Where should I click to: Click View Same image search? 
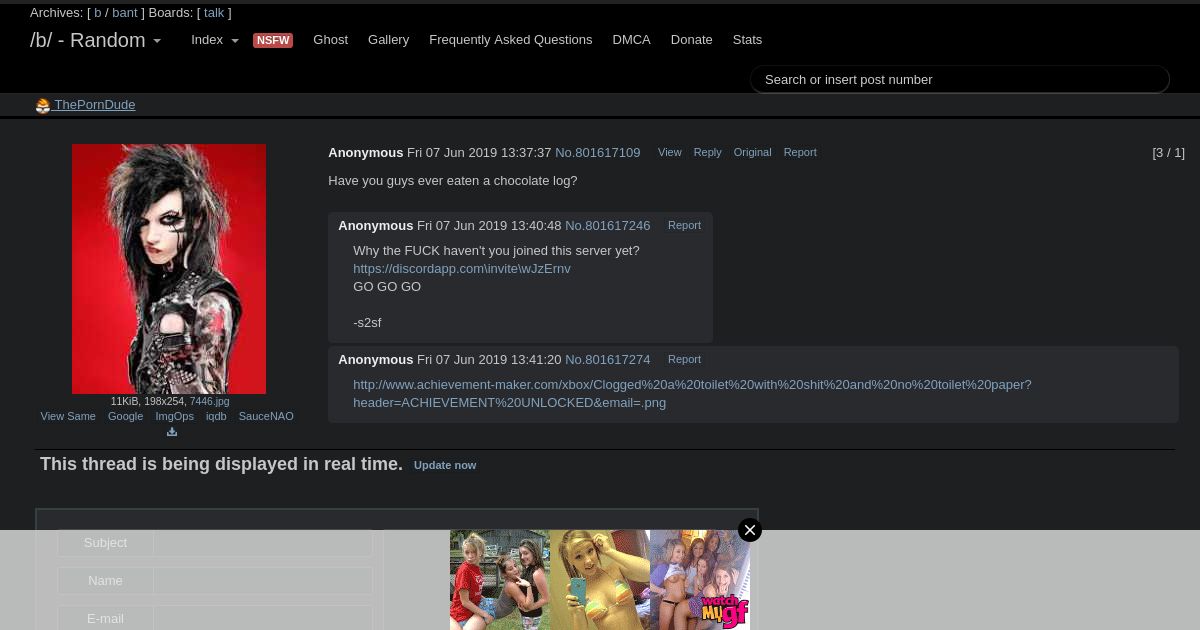click(68, 416)
